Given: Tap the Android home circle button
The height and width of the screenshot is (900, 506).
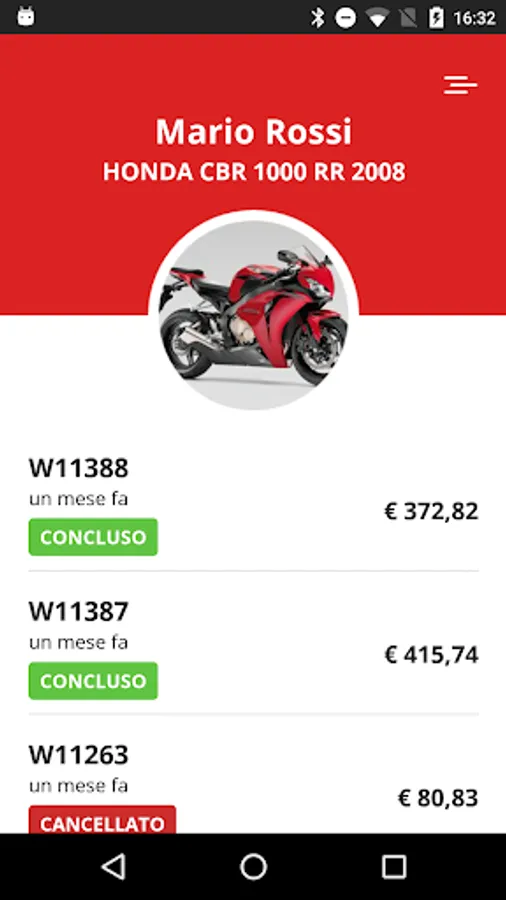Looking at the screenshot, I should (253, 866).
